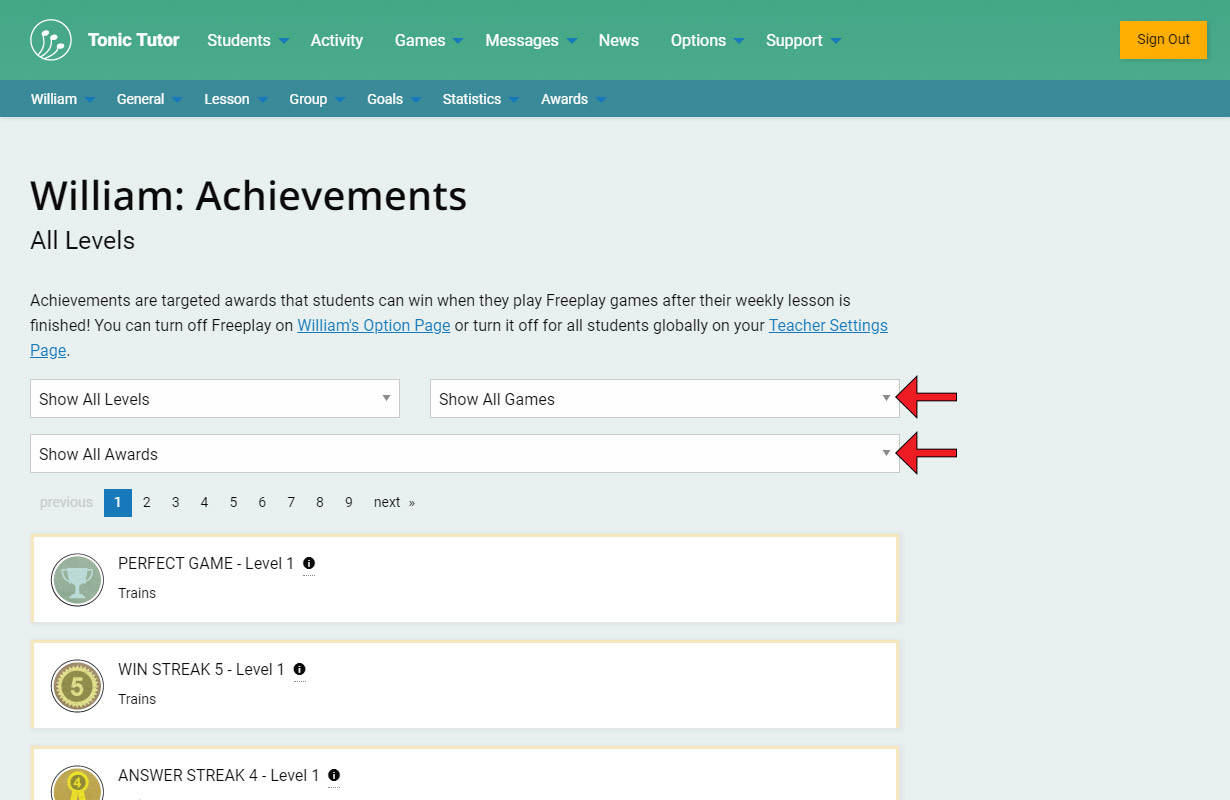Click the Perfect Game trophy badge

(x=77, y=580)
